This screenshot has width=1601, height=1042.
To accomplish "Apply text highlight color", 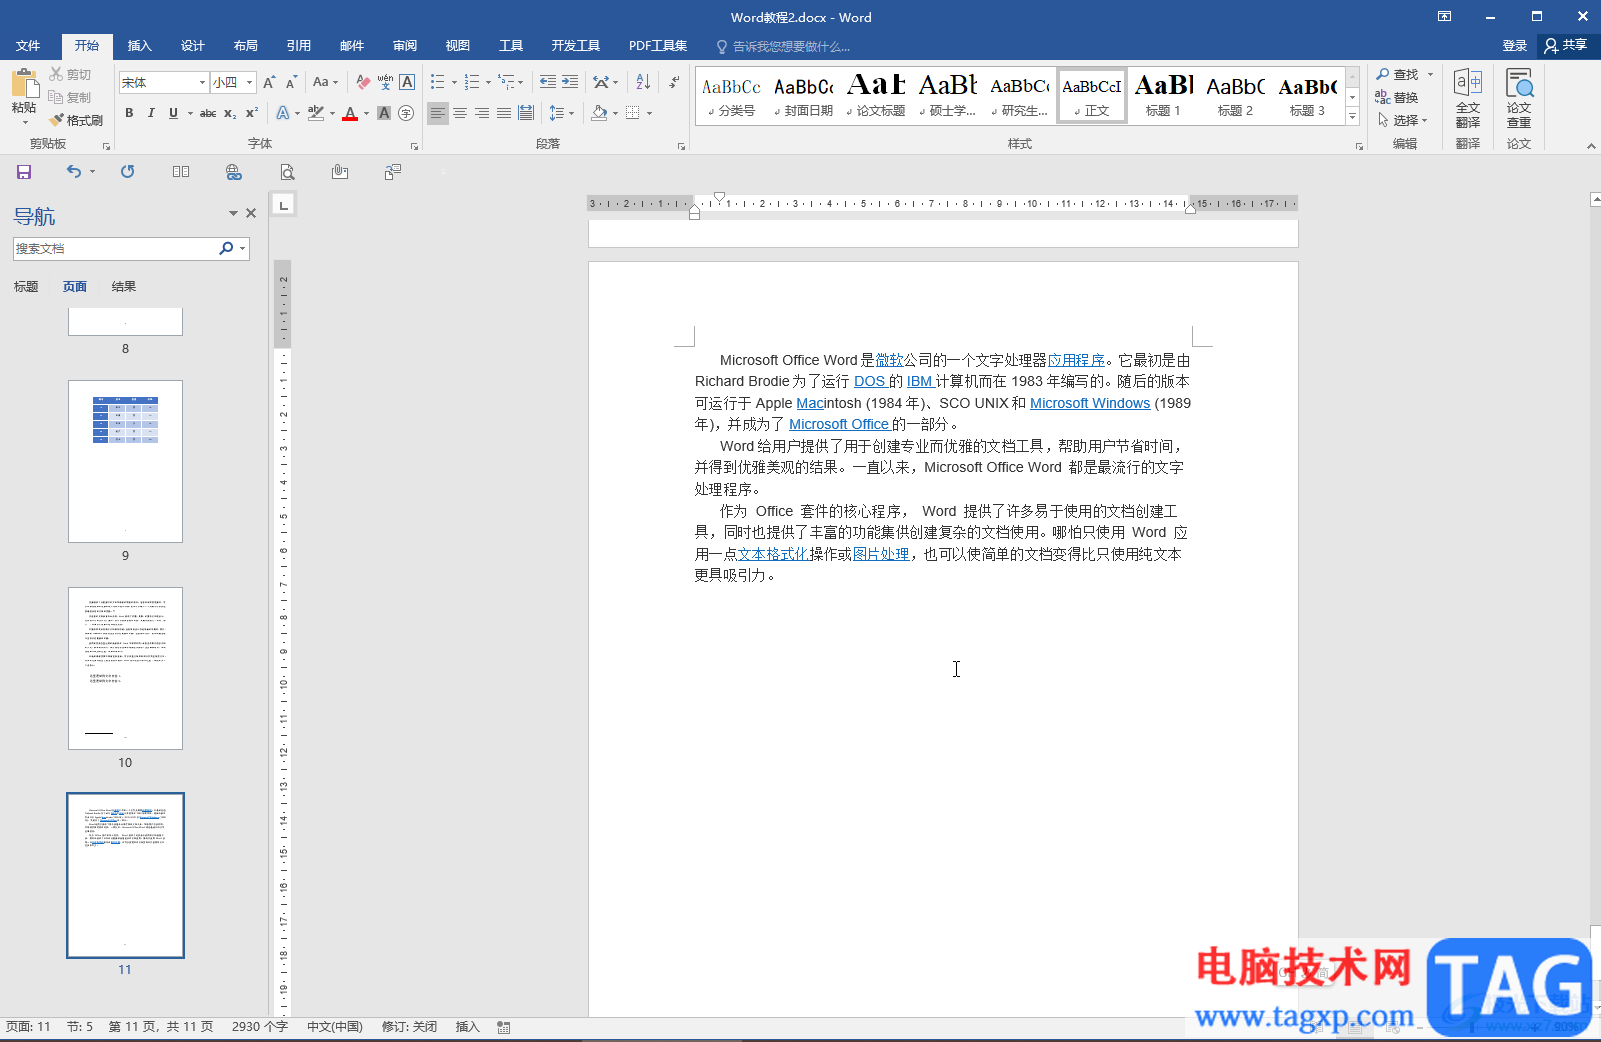I will 316,113.
